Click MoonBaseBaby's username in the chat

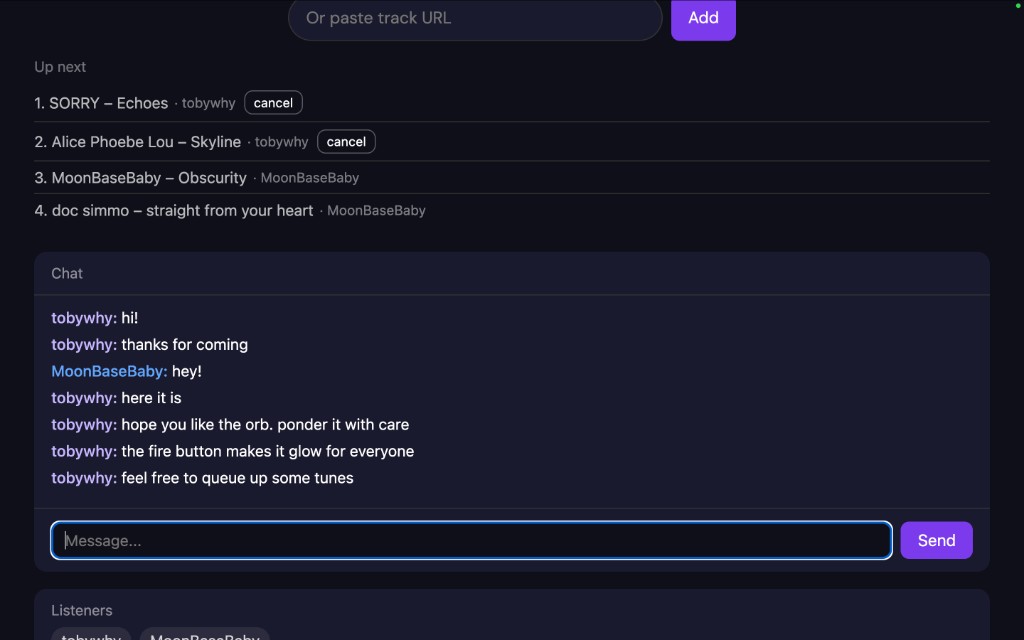pos(109,371)
